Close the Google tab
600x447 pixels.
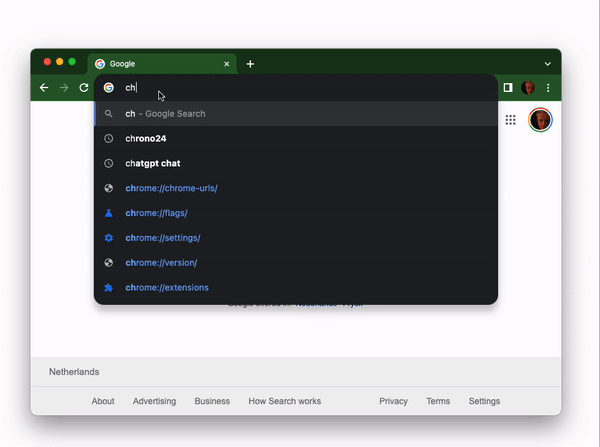point(227,64)
